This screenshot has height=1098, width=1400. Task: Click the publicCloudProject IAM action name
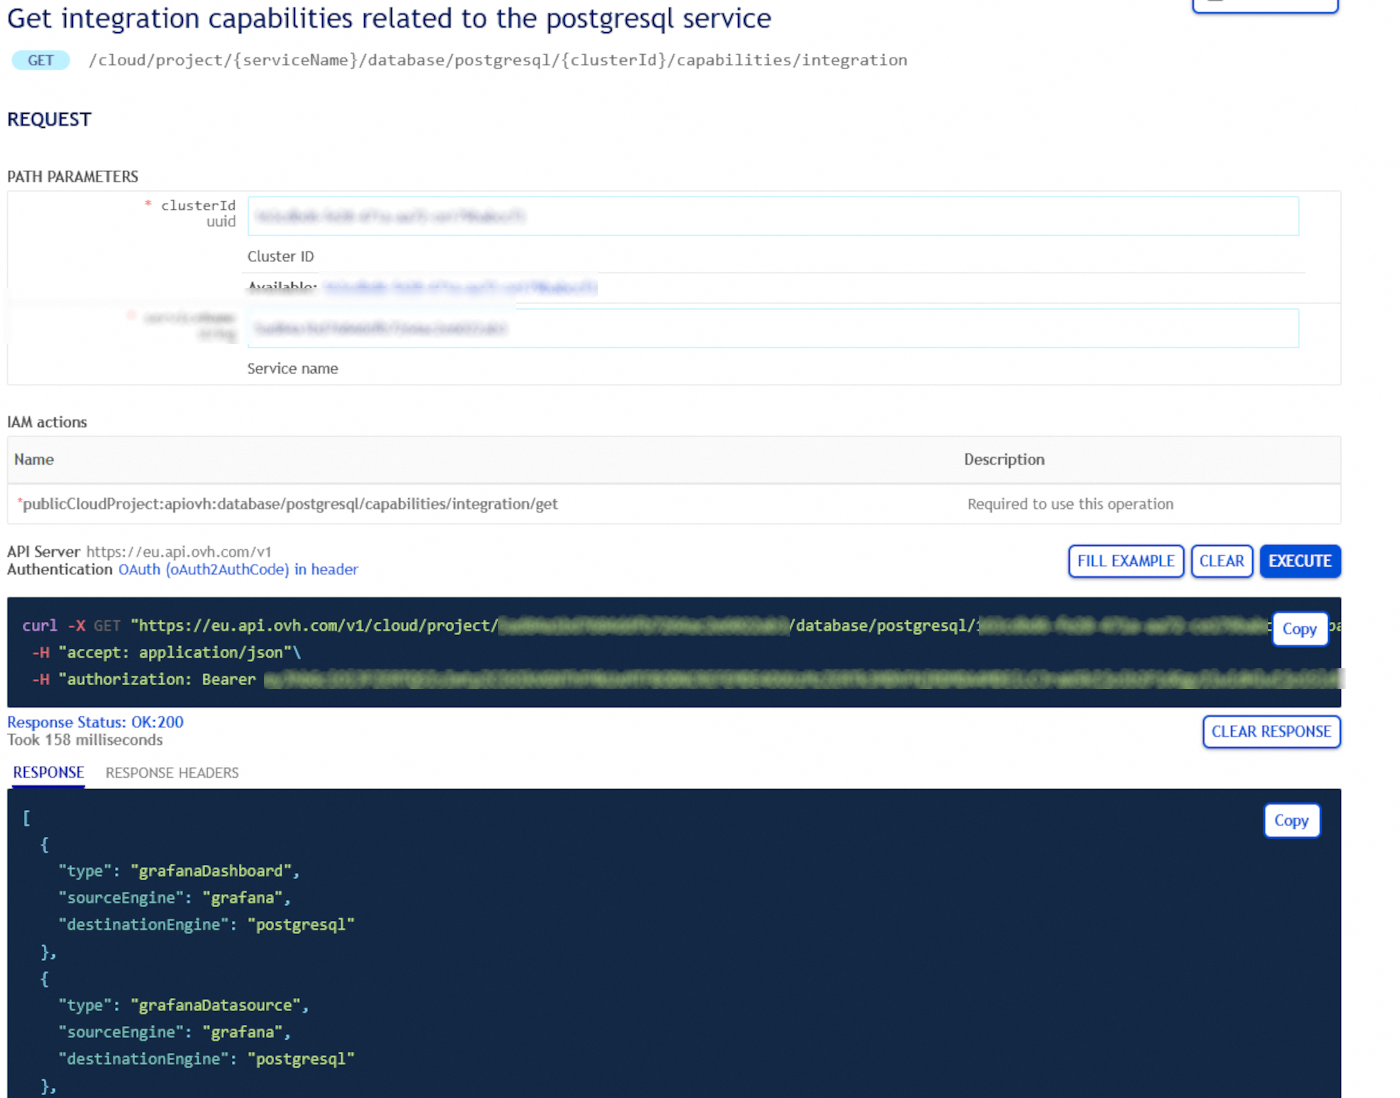(288, 503)
